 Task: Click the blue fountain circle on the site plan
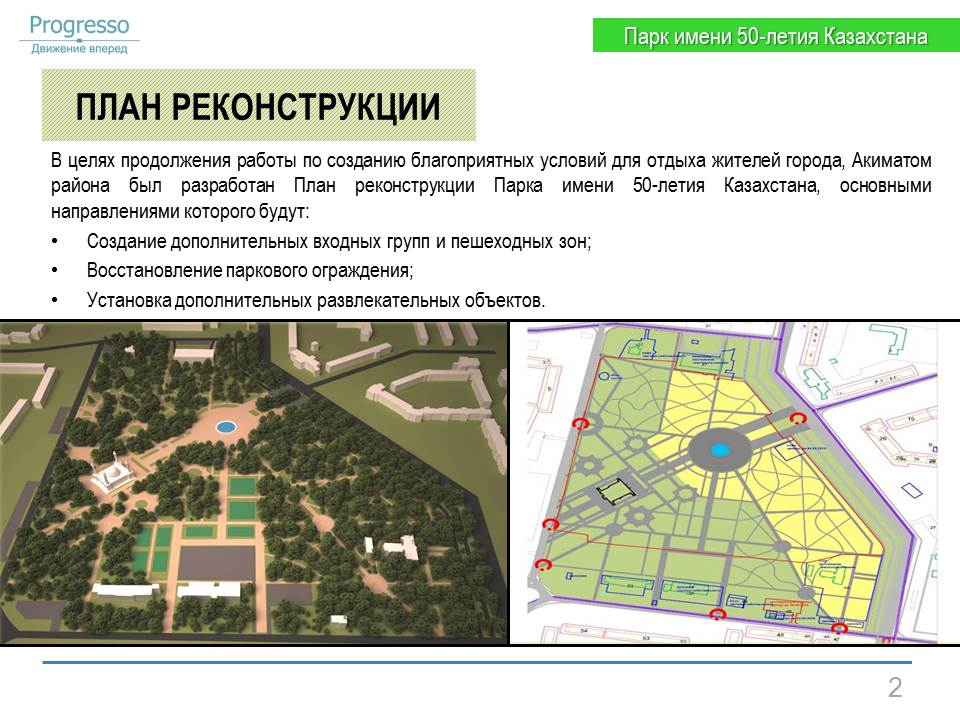tap(719, 451)
